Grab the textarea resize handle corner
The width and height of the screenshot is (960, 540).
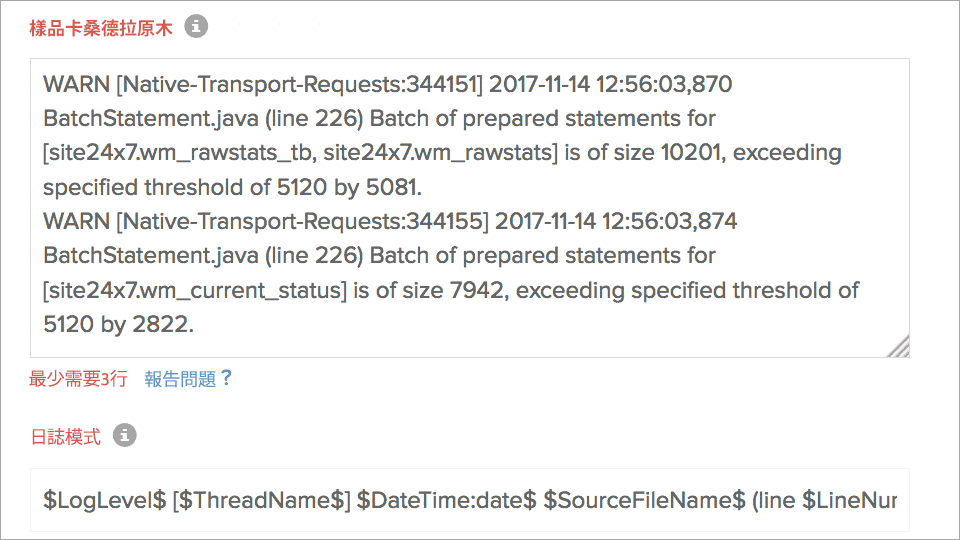point(899,347)
